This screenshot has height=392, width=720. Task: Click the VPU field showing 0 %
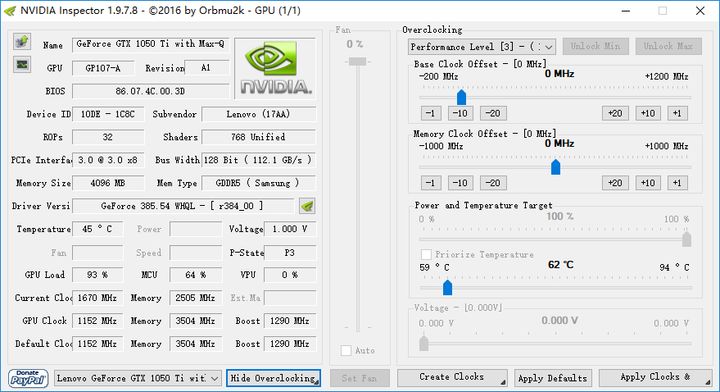[290, 275]
